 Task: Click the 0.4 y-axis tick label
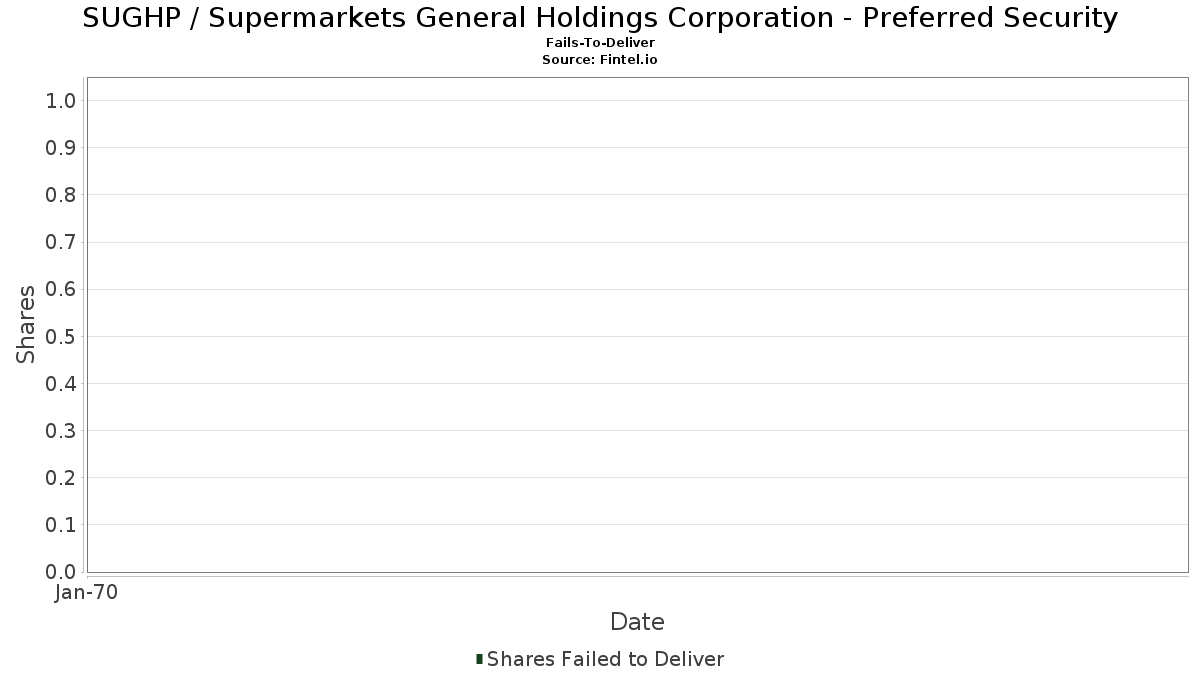61,384
